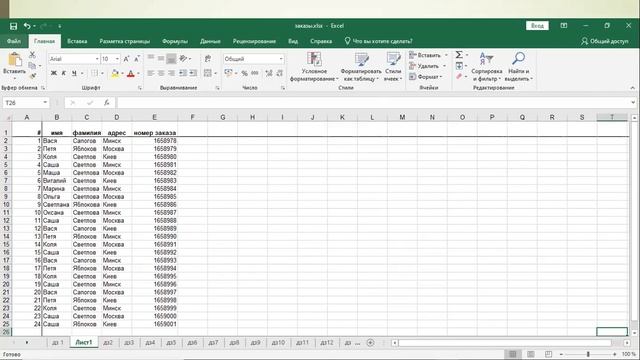Click the Tell me search box (Что вы хотите сделать?)

[378, 41]
